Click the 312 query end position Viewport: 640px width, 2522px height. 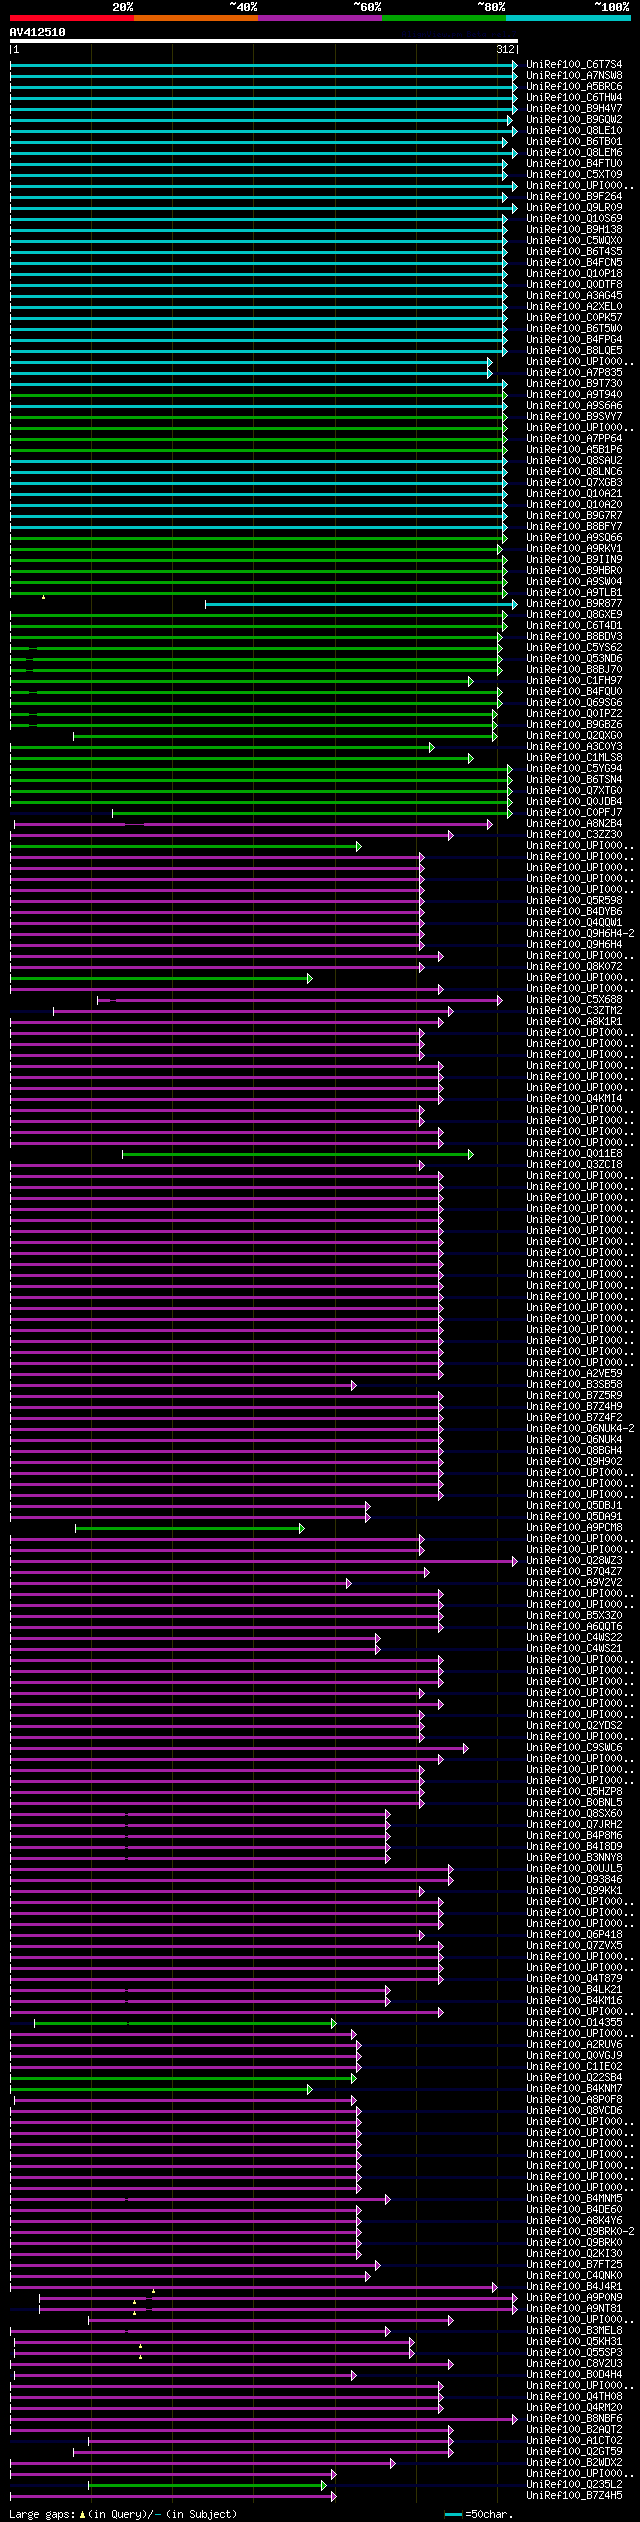coord(505,49)
